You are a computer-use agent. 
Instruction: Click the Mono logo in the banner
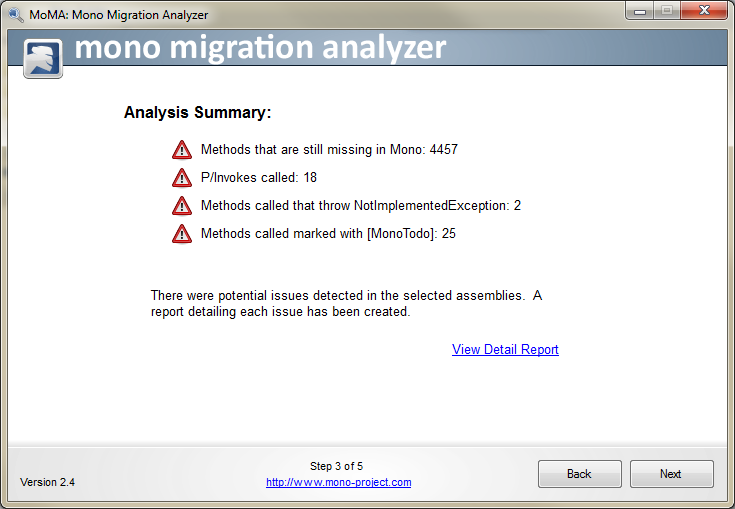click(x=43, y=59)
